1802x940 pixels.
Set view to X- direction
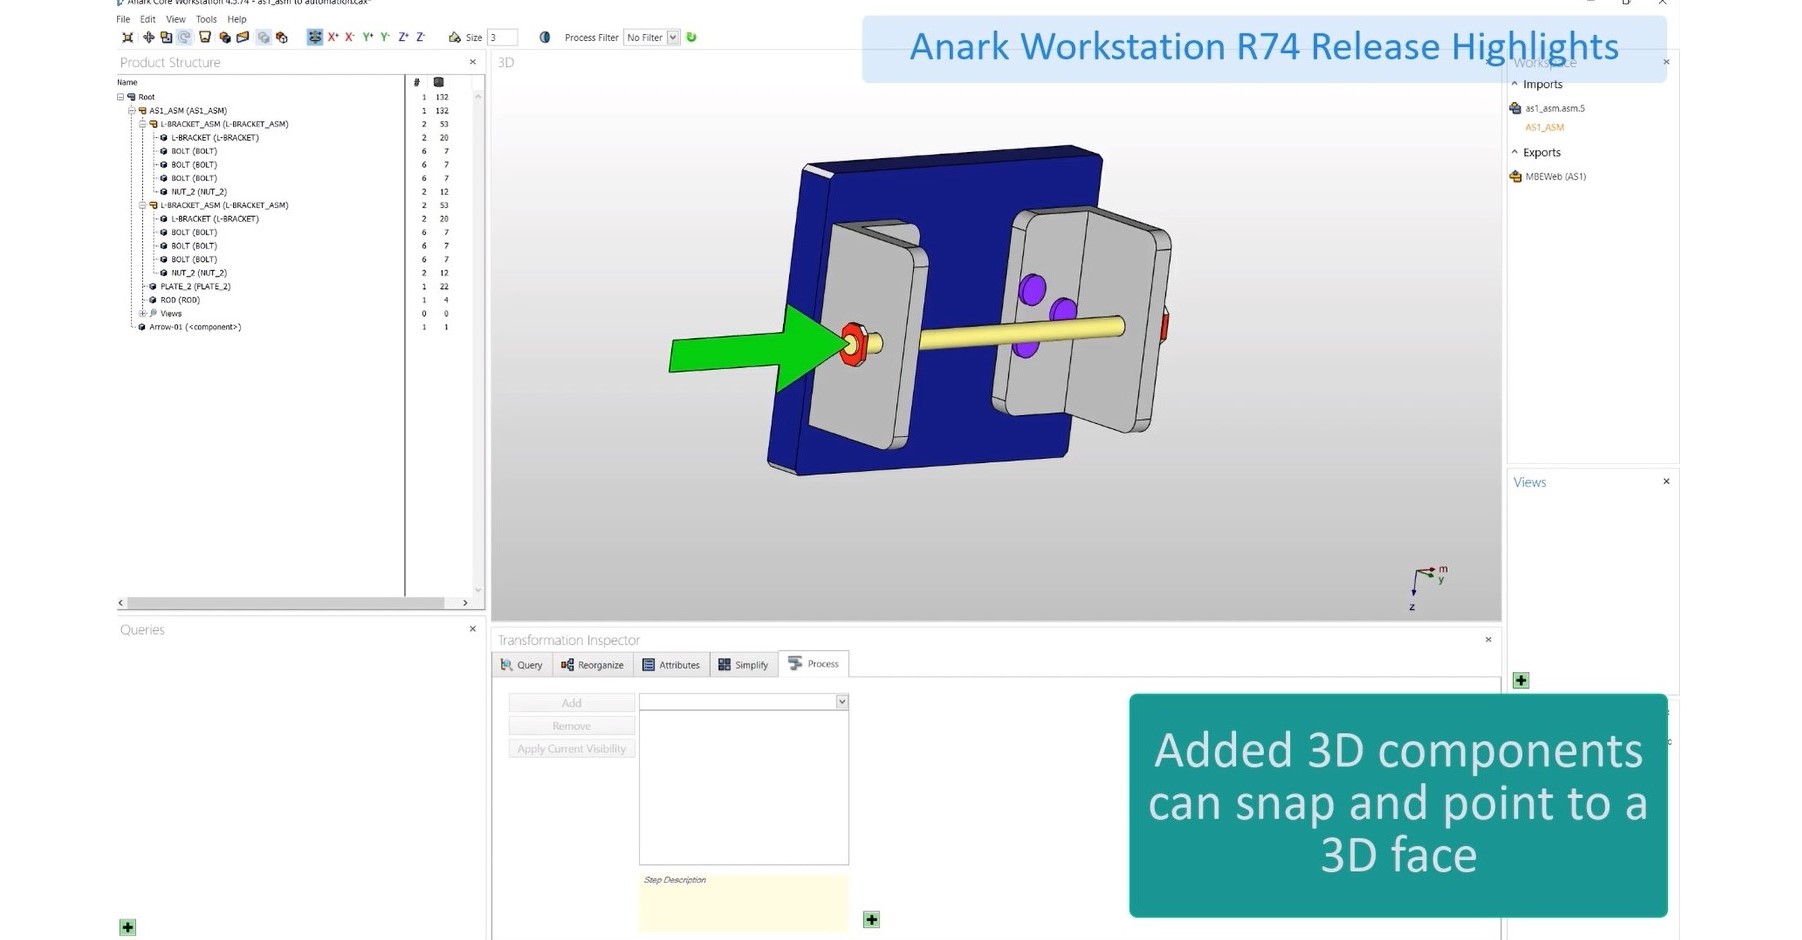(349, 37)
